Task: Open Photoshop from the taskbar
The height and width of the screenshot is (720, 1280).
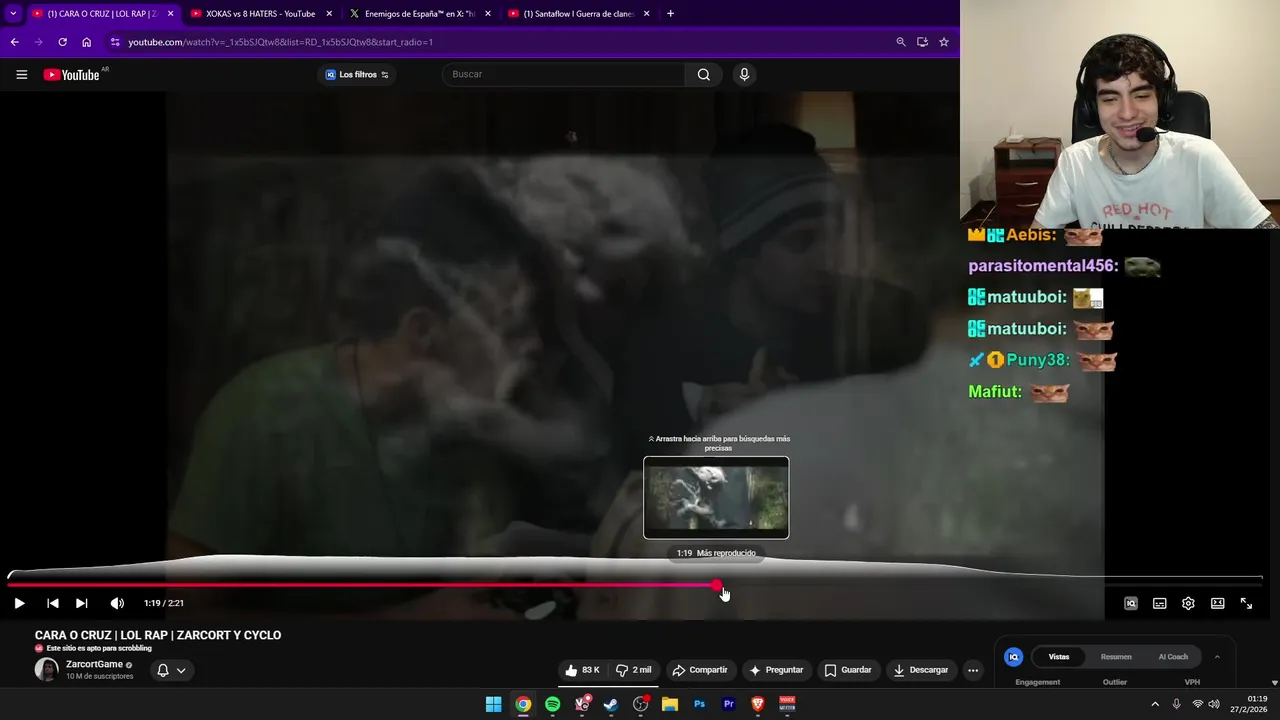Action: point(699,704)
